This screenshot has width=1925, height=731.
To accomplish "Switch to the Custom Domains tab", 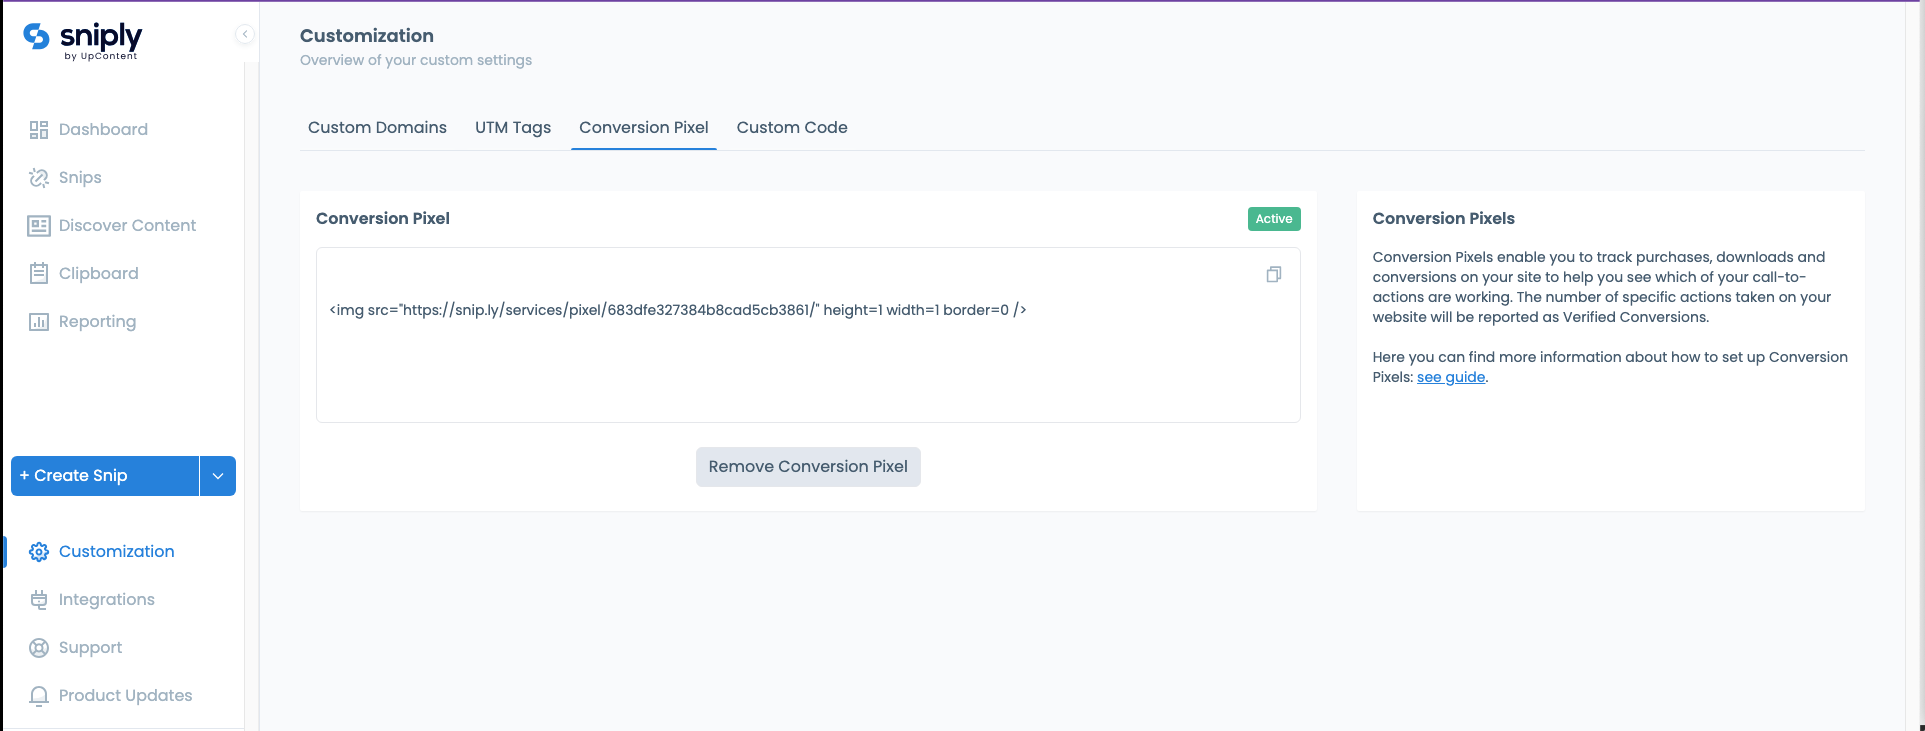I will [377, 127].
